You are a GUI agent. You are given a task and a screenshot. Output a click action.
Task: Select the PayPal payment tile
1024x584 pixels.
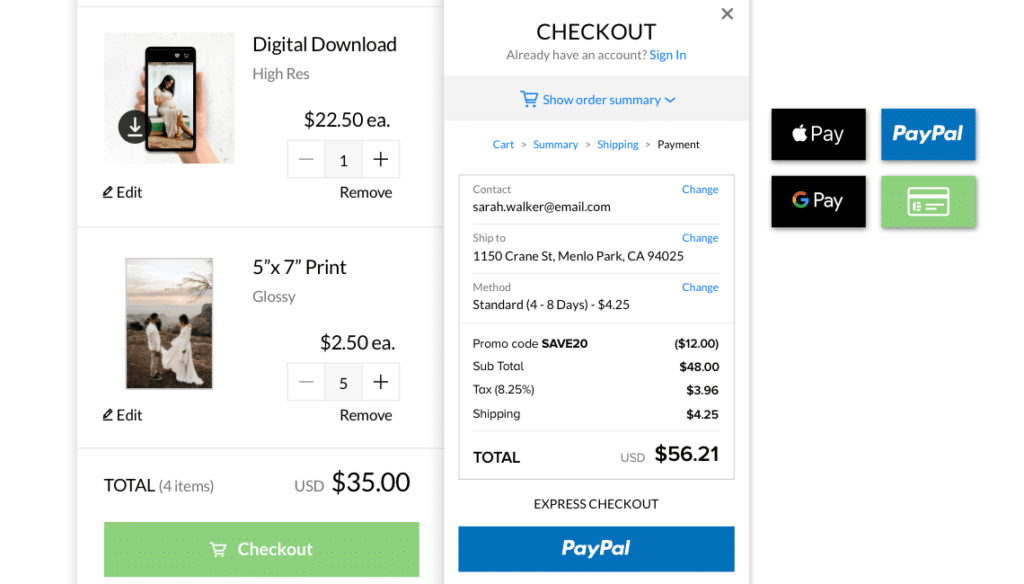click(x=928, y=134)
